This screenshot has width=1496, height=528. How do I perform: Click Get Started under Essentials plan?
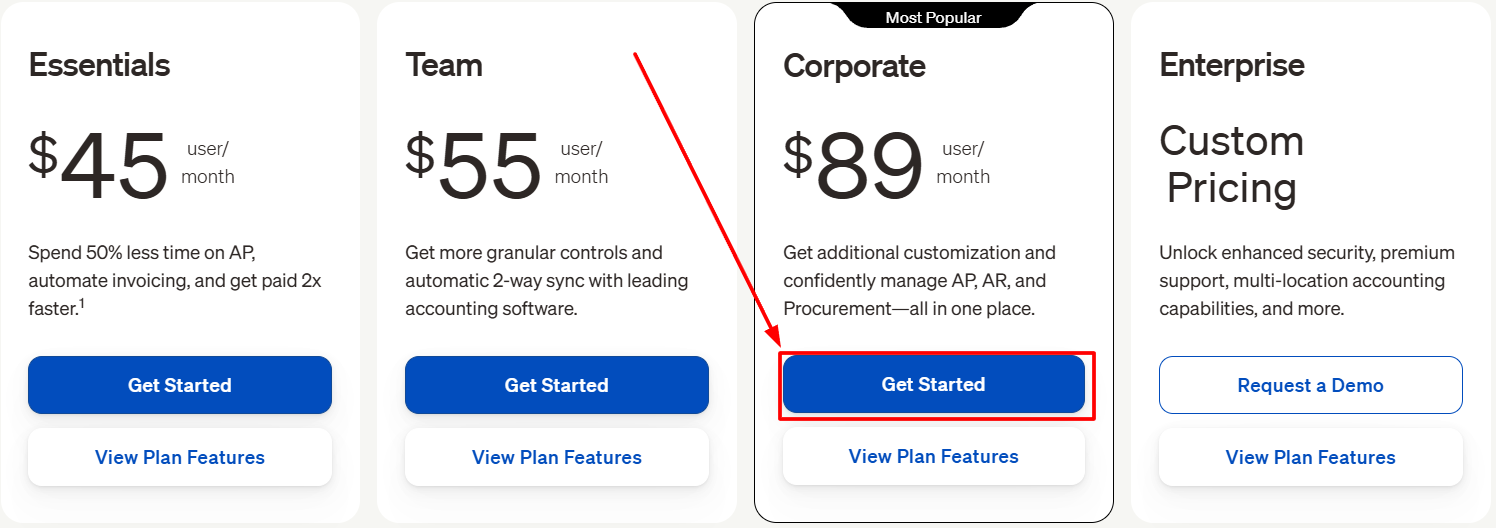click(180, 385)
